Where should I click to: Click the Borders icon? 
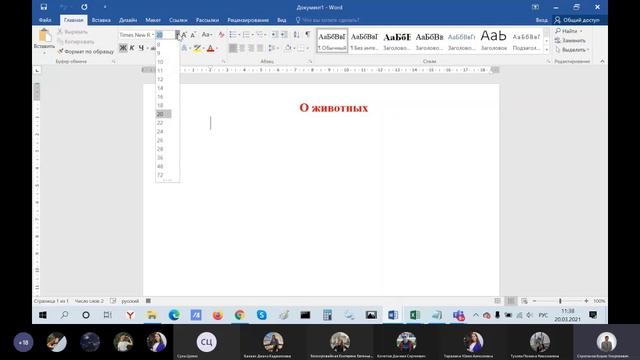301,48
